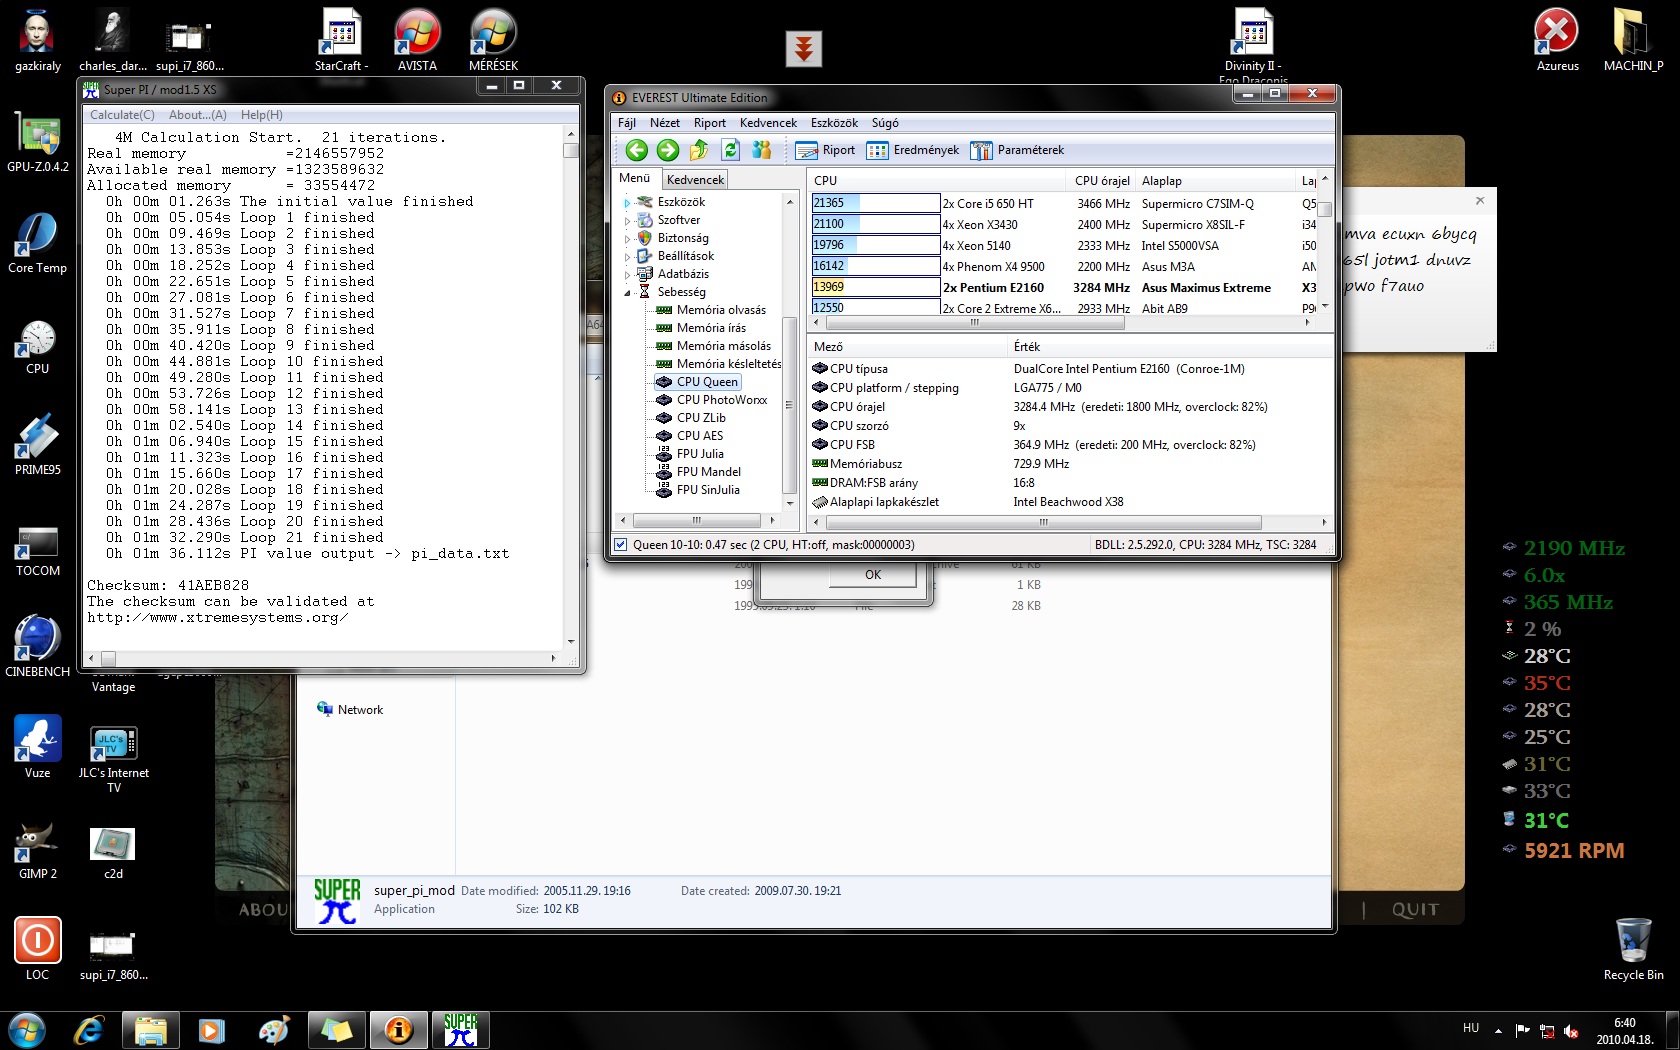This screenshot has height=1050, width=1680.
Task: Click the CPU column header in results list
Action: tap(938, 181)
